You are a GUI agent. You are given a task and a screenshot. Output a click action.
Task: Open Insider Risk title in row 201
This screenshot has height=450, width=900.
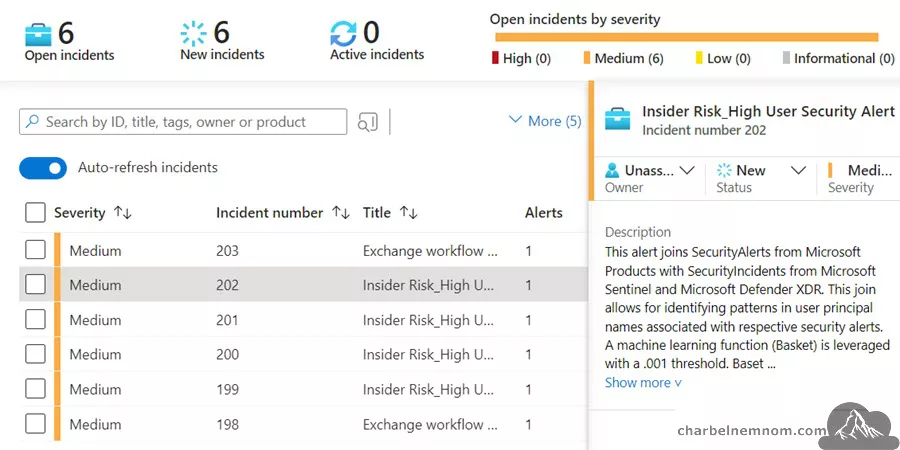point(428,320)
